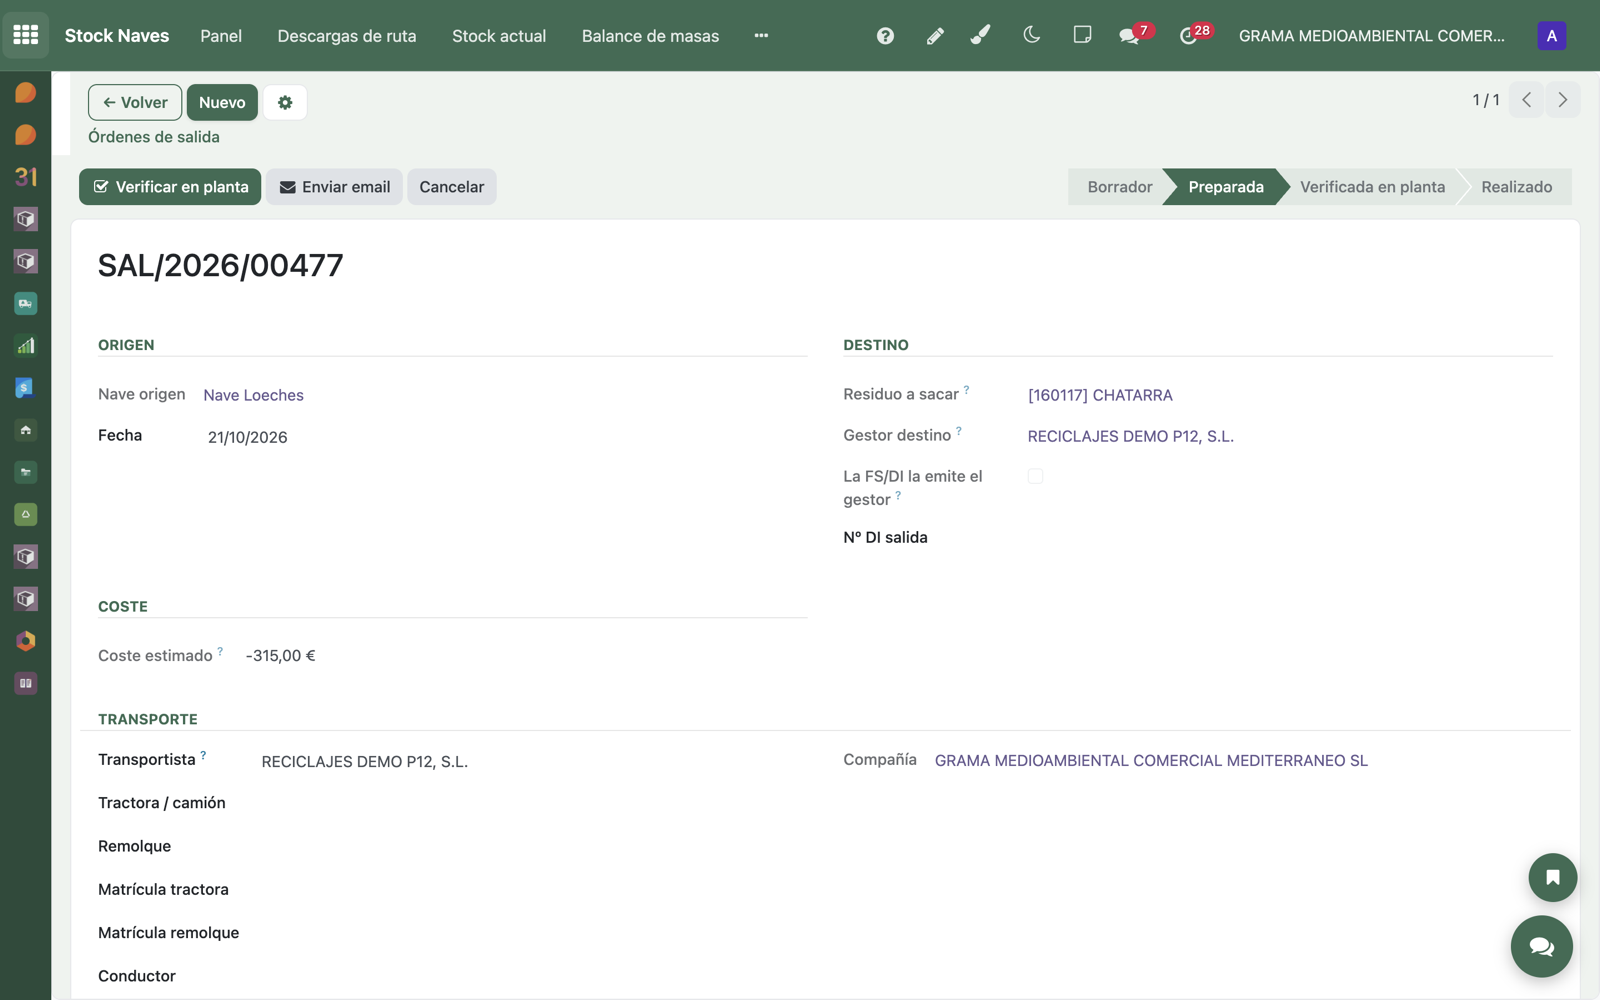Image resolution: width=1600 pixels, height=1000 pixels.
Task: Follow Órdenes de salida breadcrumb link
Action: (154, 137)
